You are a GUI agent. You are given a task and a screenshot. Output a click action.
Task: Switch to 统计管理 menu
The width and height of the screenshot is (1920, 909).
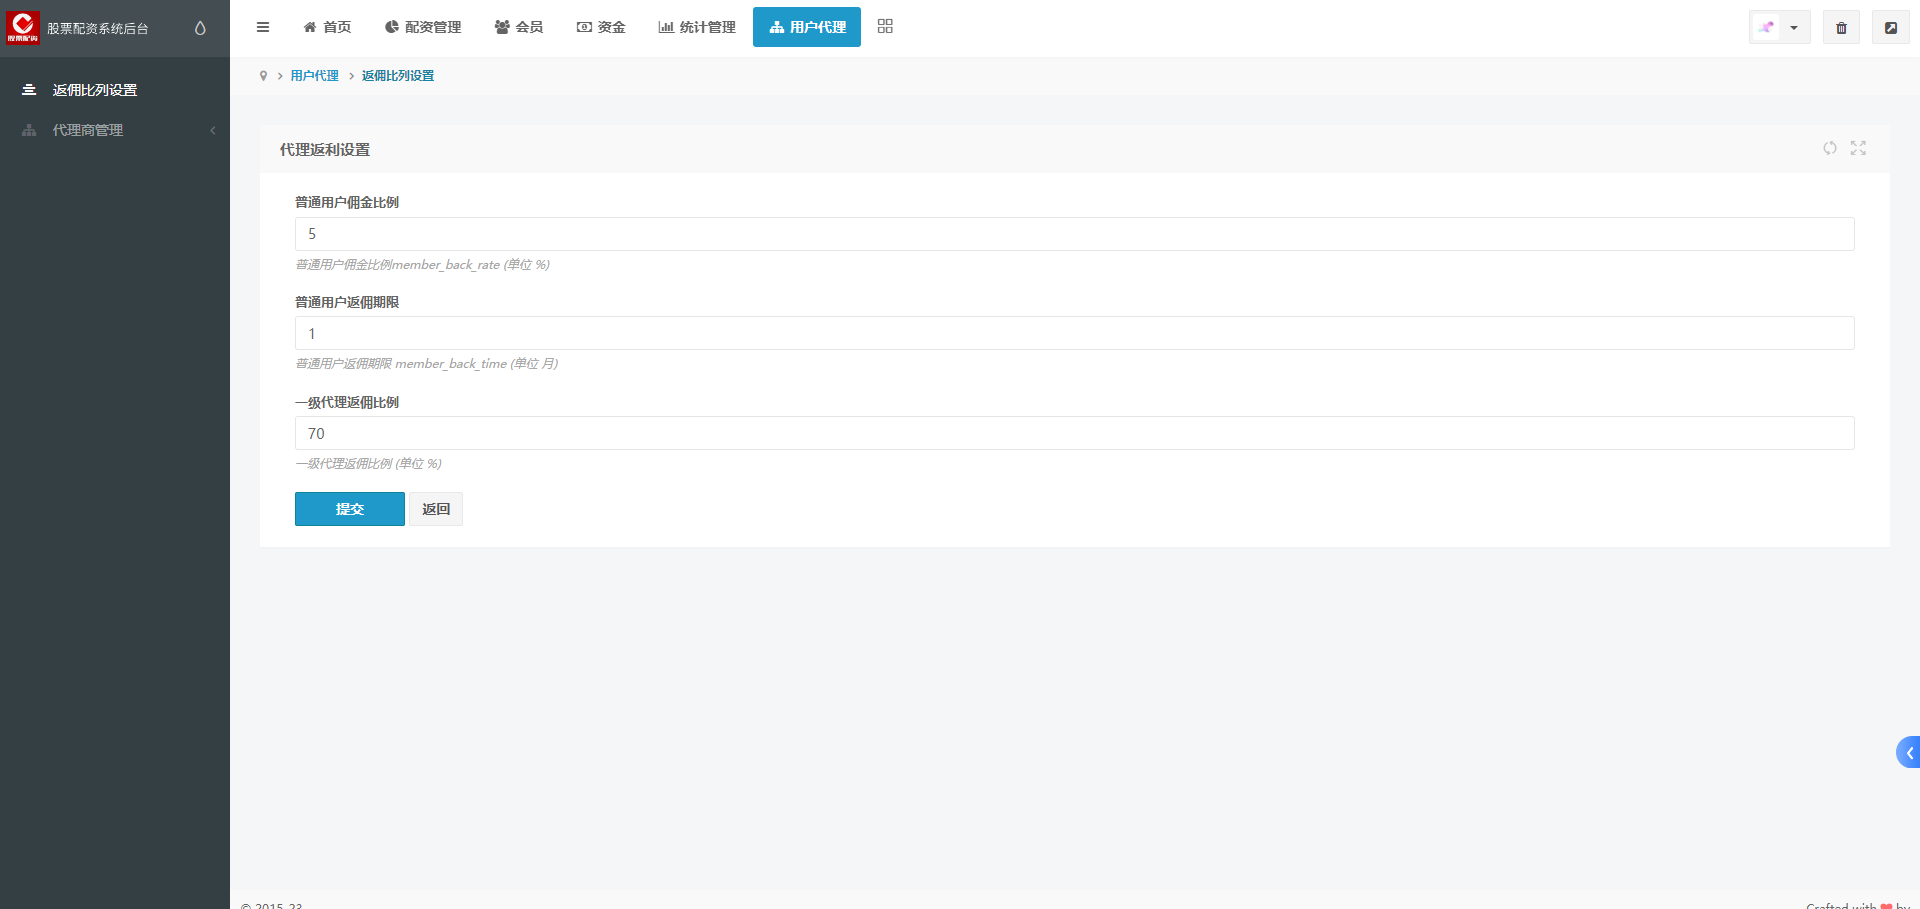point(697,27)
